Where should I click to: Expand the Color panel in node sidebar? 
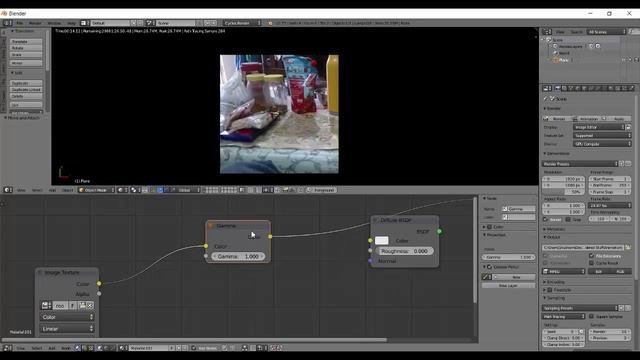[494, 227]
